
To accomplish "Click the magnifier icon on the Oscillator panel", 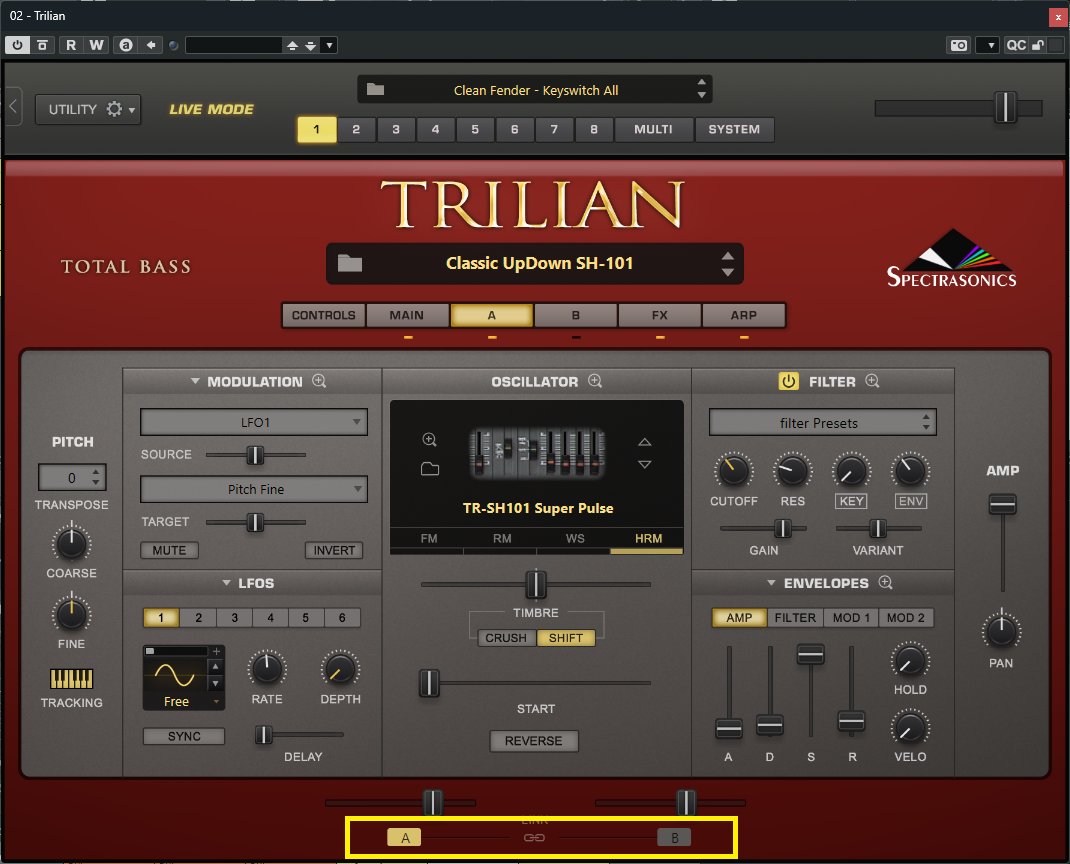I will pos(594,381).
